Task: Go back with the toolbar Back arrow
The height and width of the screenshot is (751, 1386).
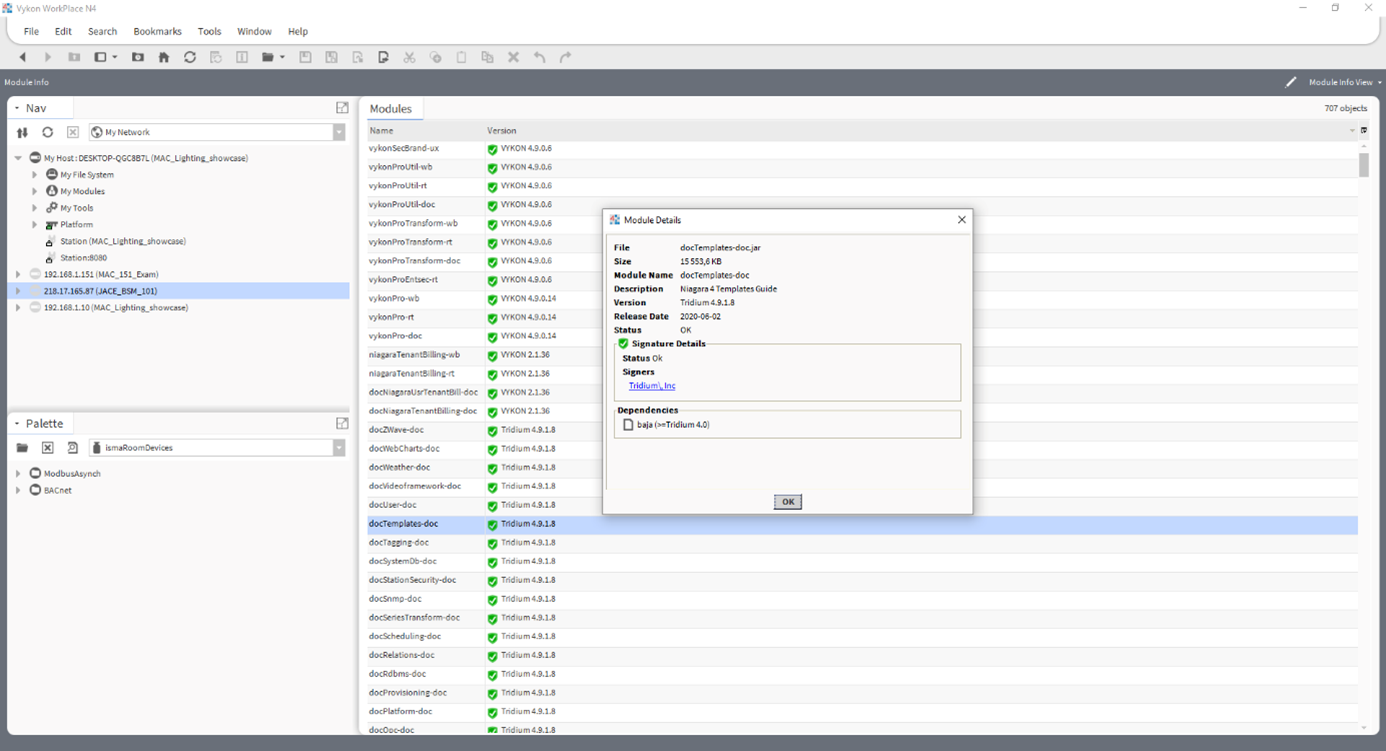Action: [x=22, y=57]
